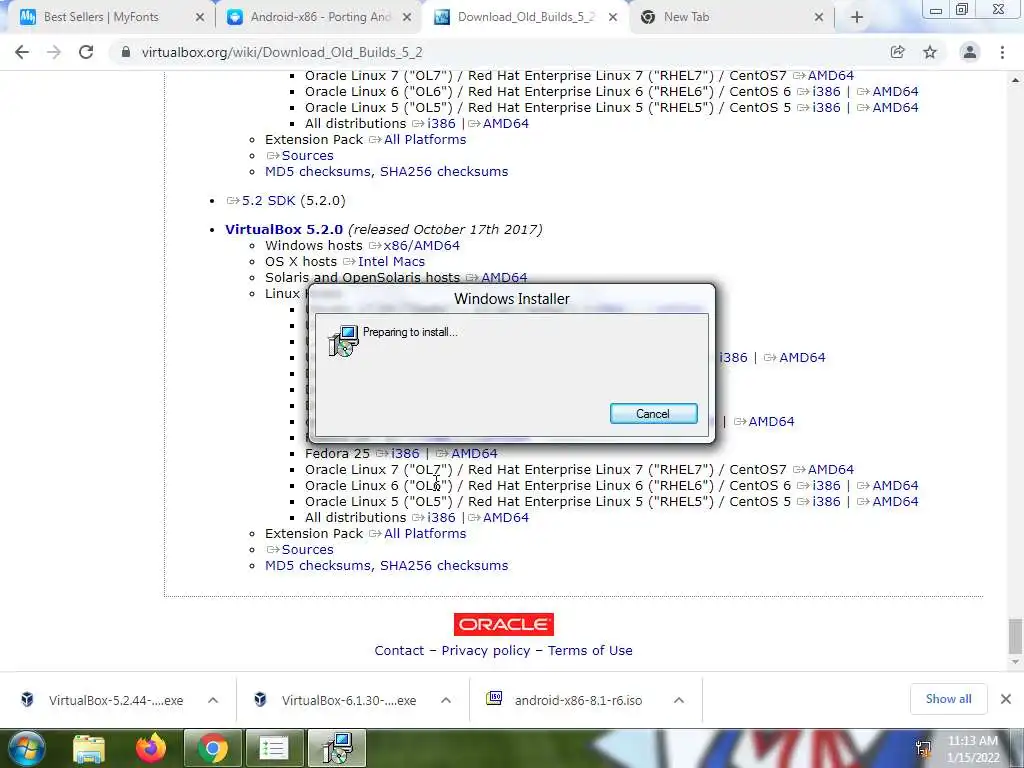Open the Chrome three-dot menu
The width and height of the screenshot is (1024, 768).
1002,52
